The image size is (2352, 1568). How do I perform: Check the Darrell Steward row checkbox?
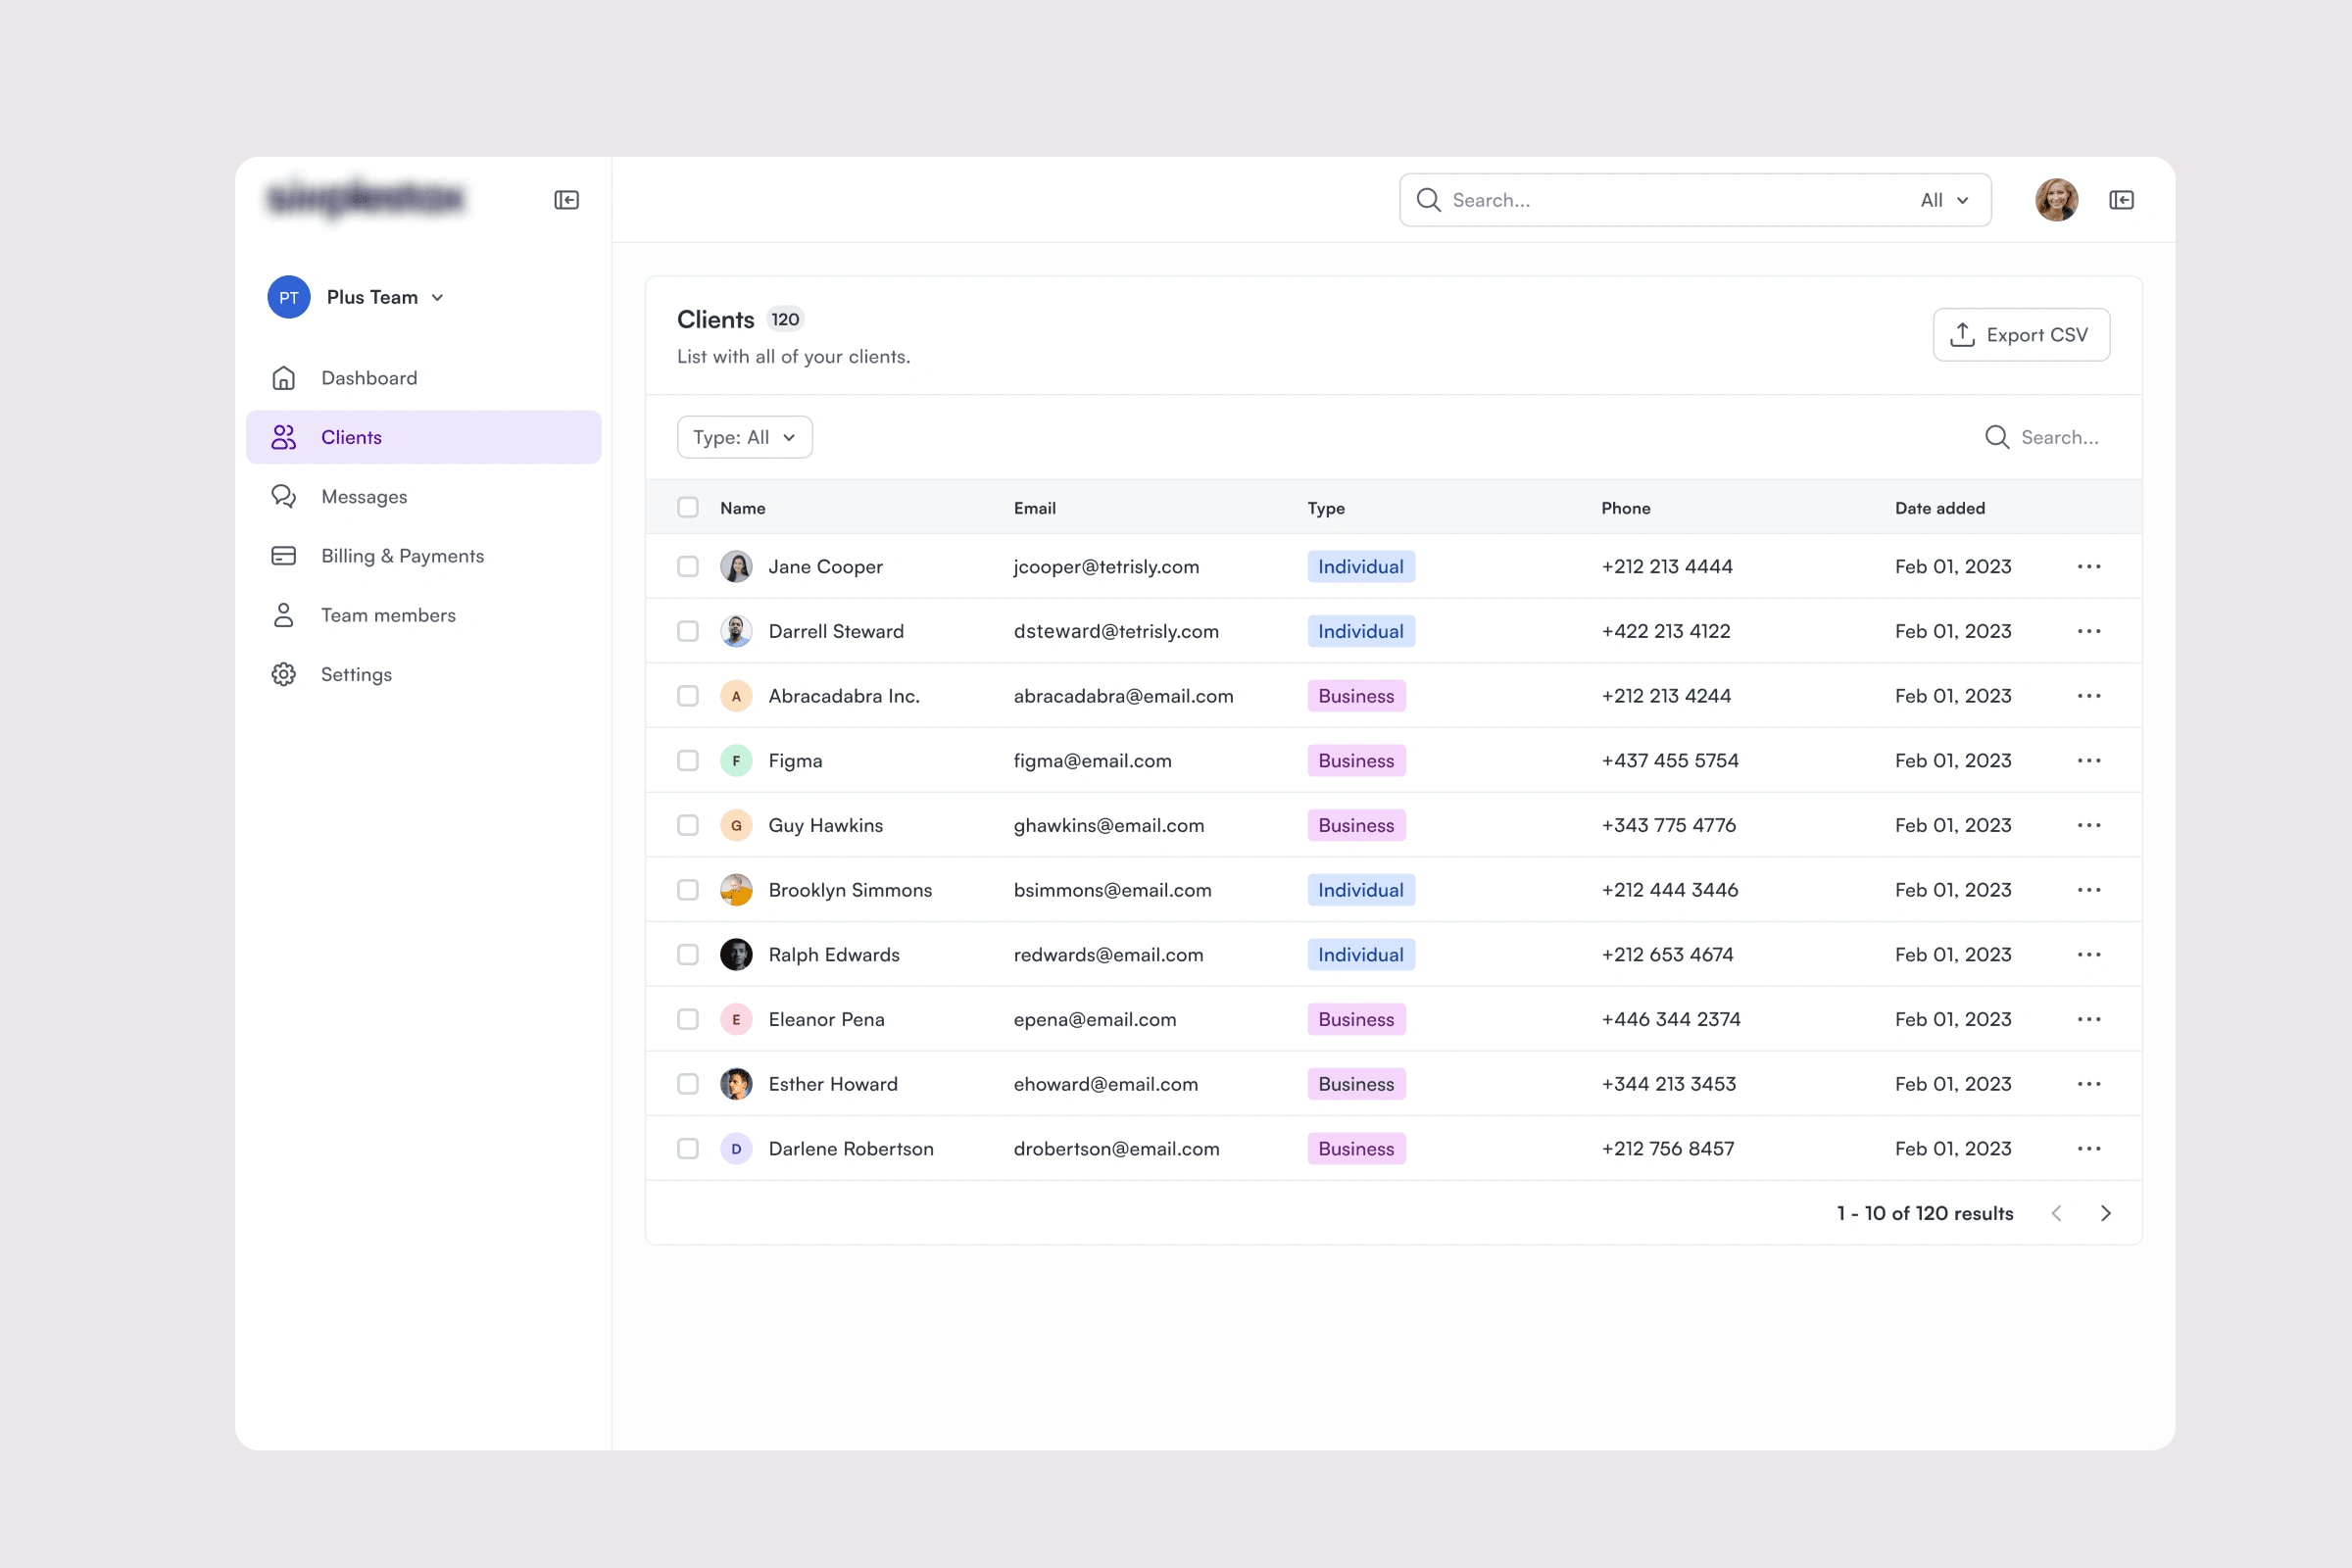[x=688, y=631]
